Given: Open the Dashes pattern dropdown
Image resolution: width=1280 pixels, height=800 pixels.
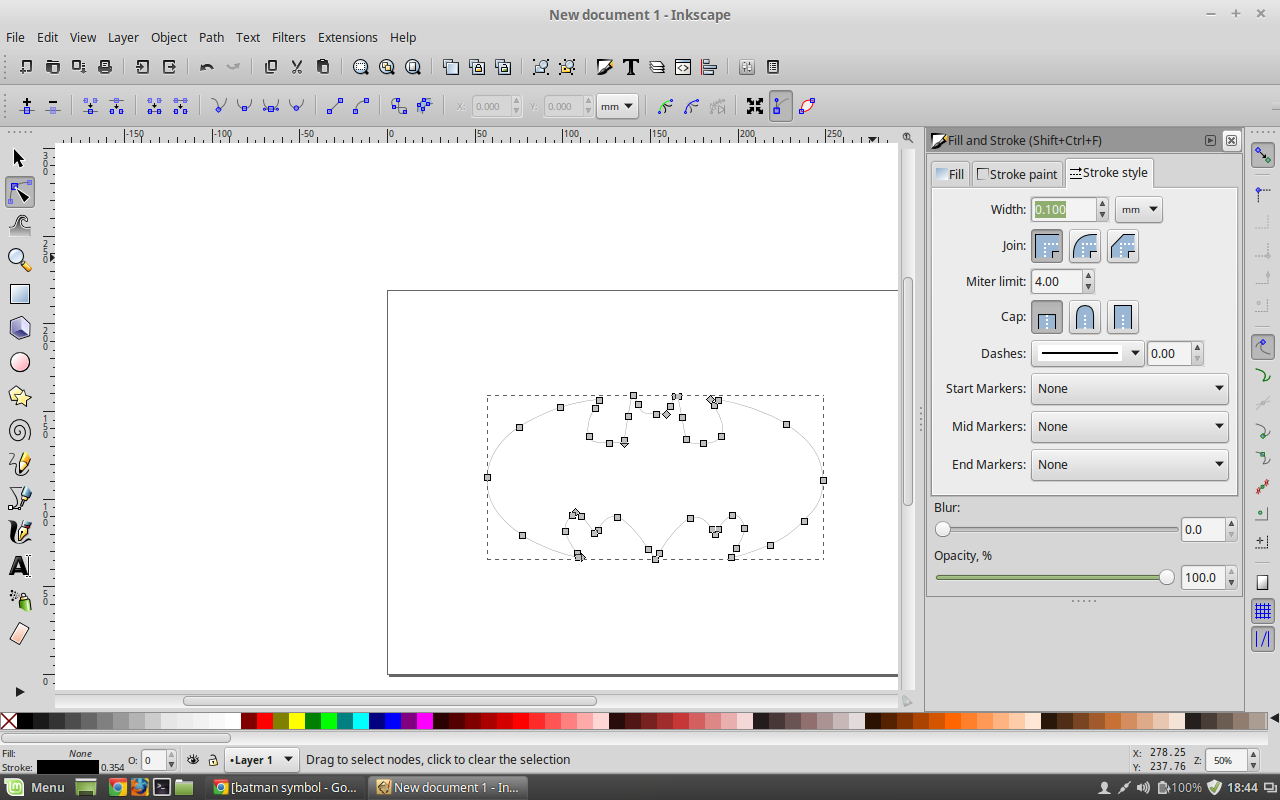Looking at the screenshot, I should point(1087,353).
